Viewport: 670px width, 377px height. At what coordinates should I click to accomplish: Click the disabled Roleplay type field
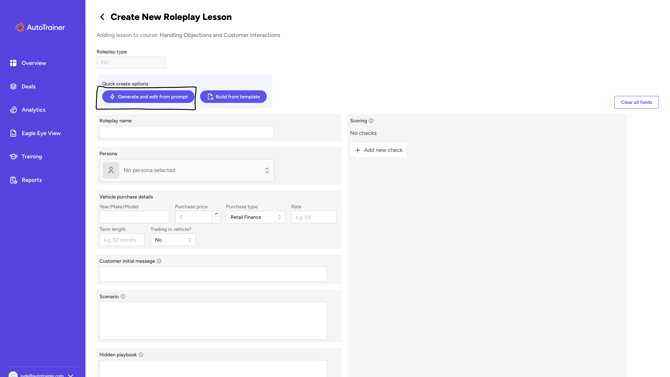coord(131,62)
